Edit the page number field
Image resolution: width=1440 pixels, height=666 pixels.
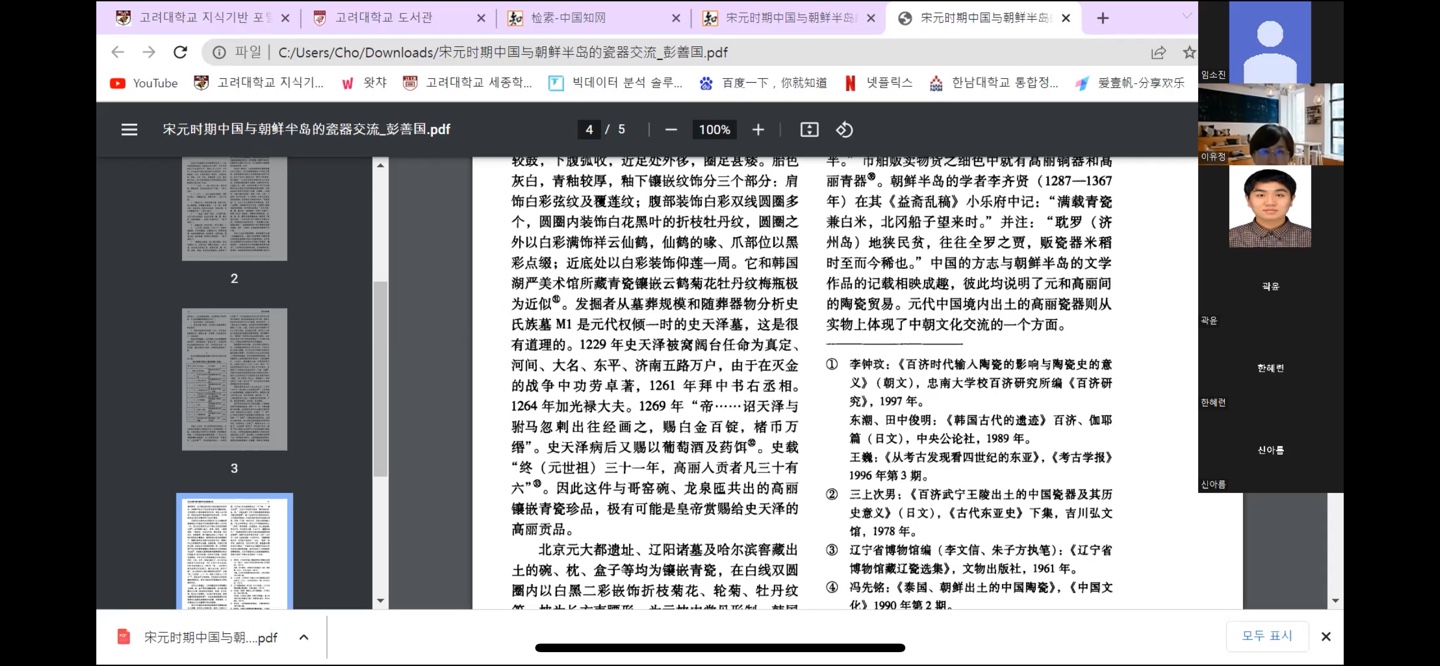pos(590,130)
